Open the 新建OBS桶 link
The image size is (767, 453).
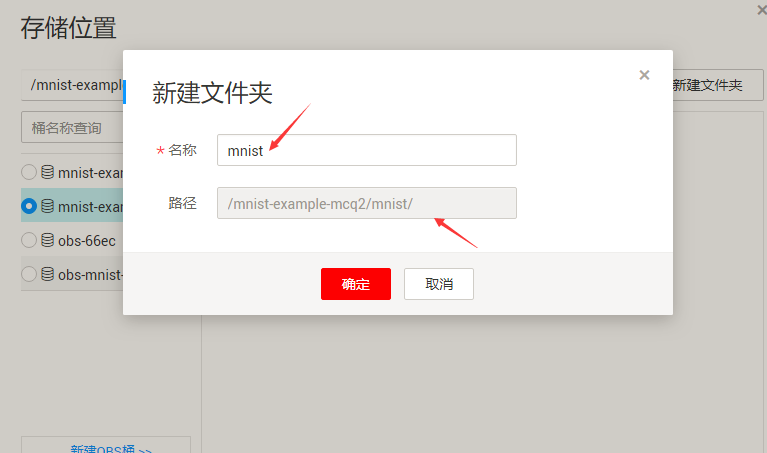pos(111,449)
